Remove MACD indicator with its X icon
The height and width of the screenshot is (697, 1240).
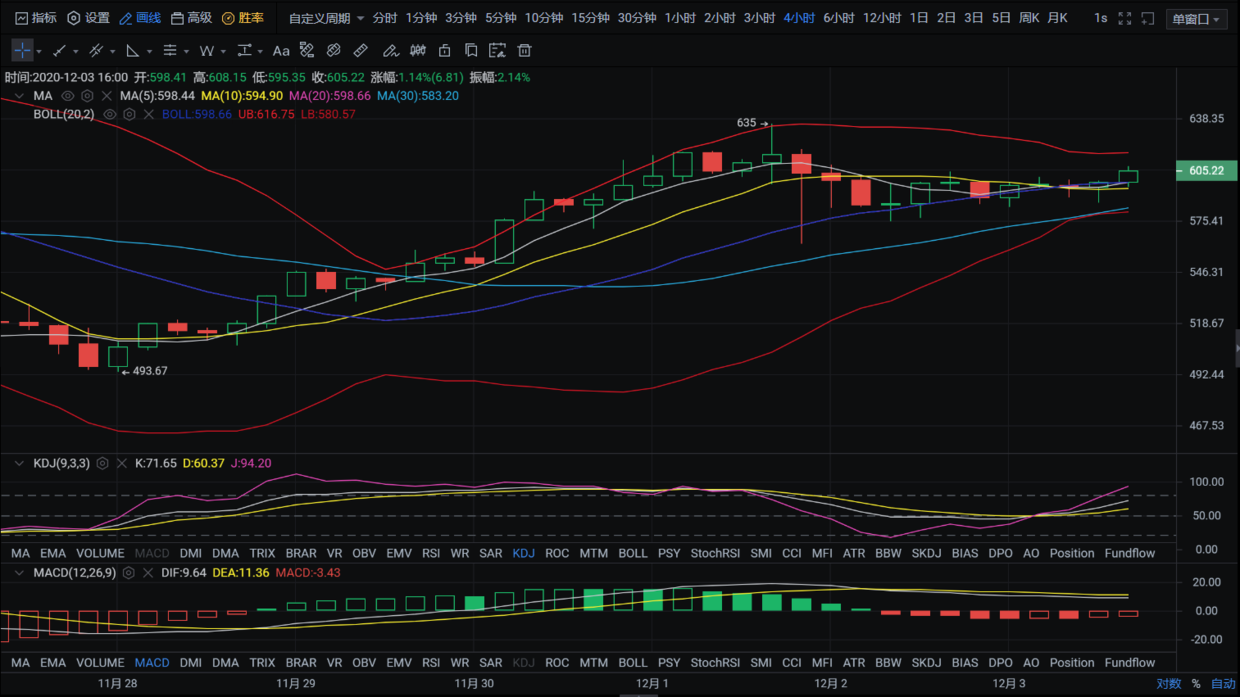(148, 573)
